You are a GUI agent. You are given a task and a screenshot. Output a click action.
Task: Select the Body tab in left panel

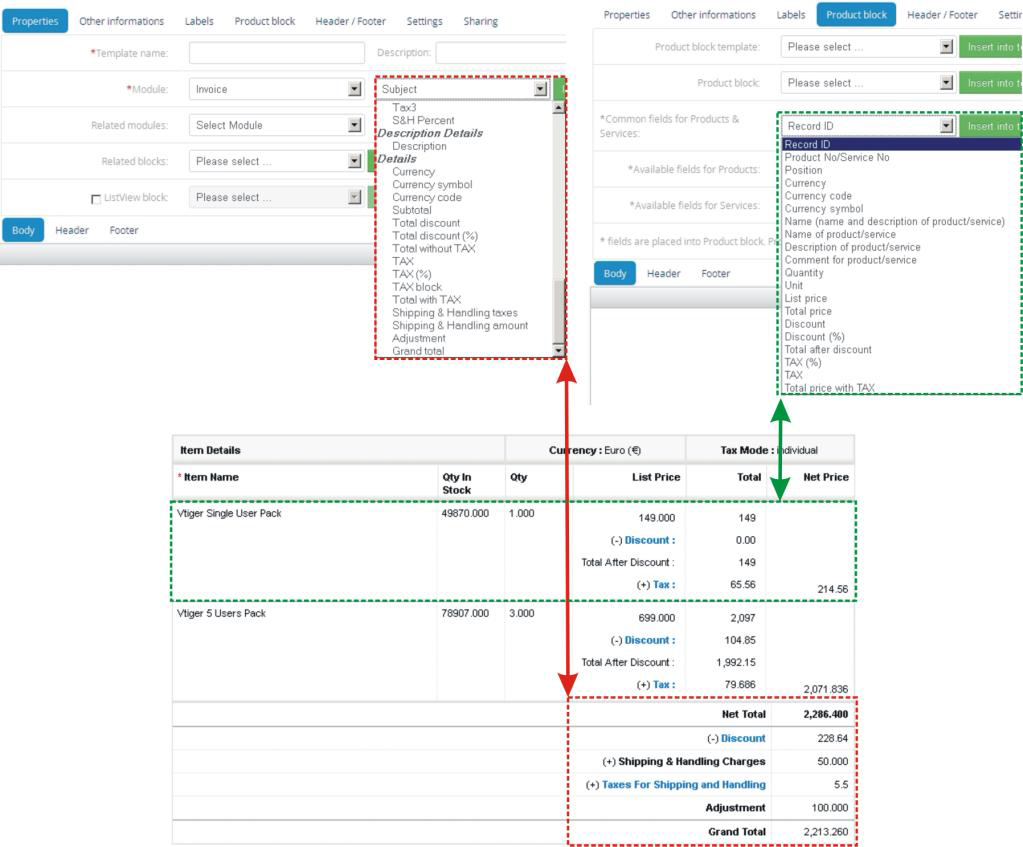point(23,230)
